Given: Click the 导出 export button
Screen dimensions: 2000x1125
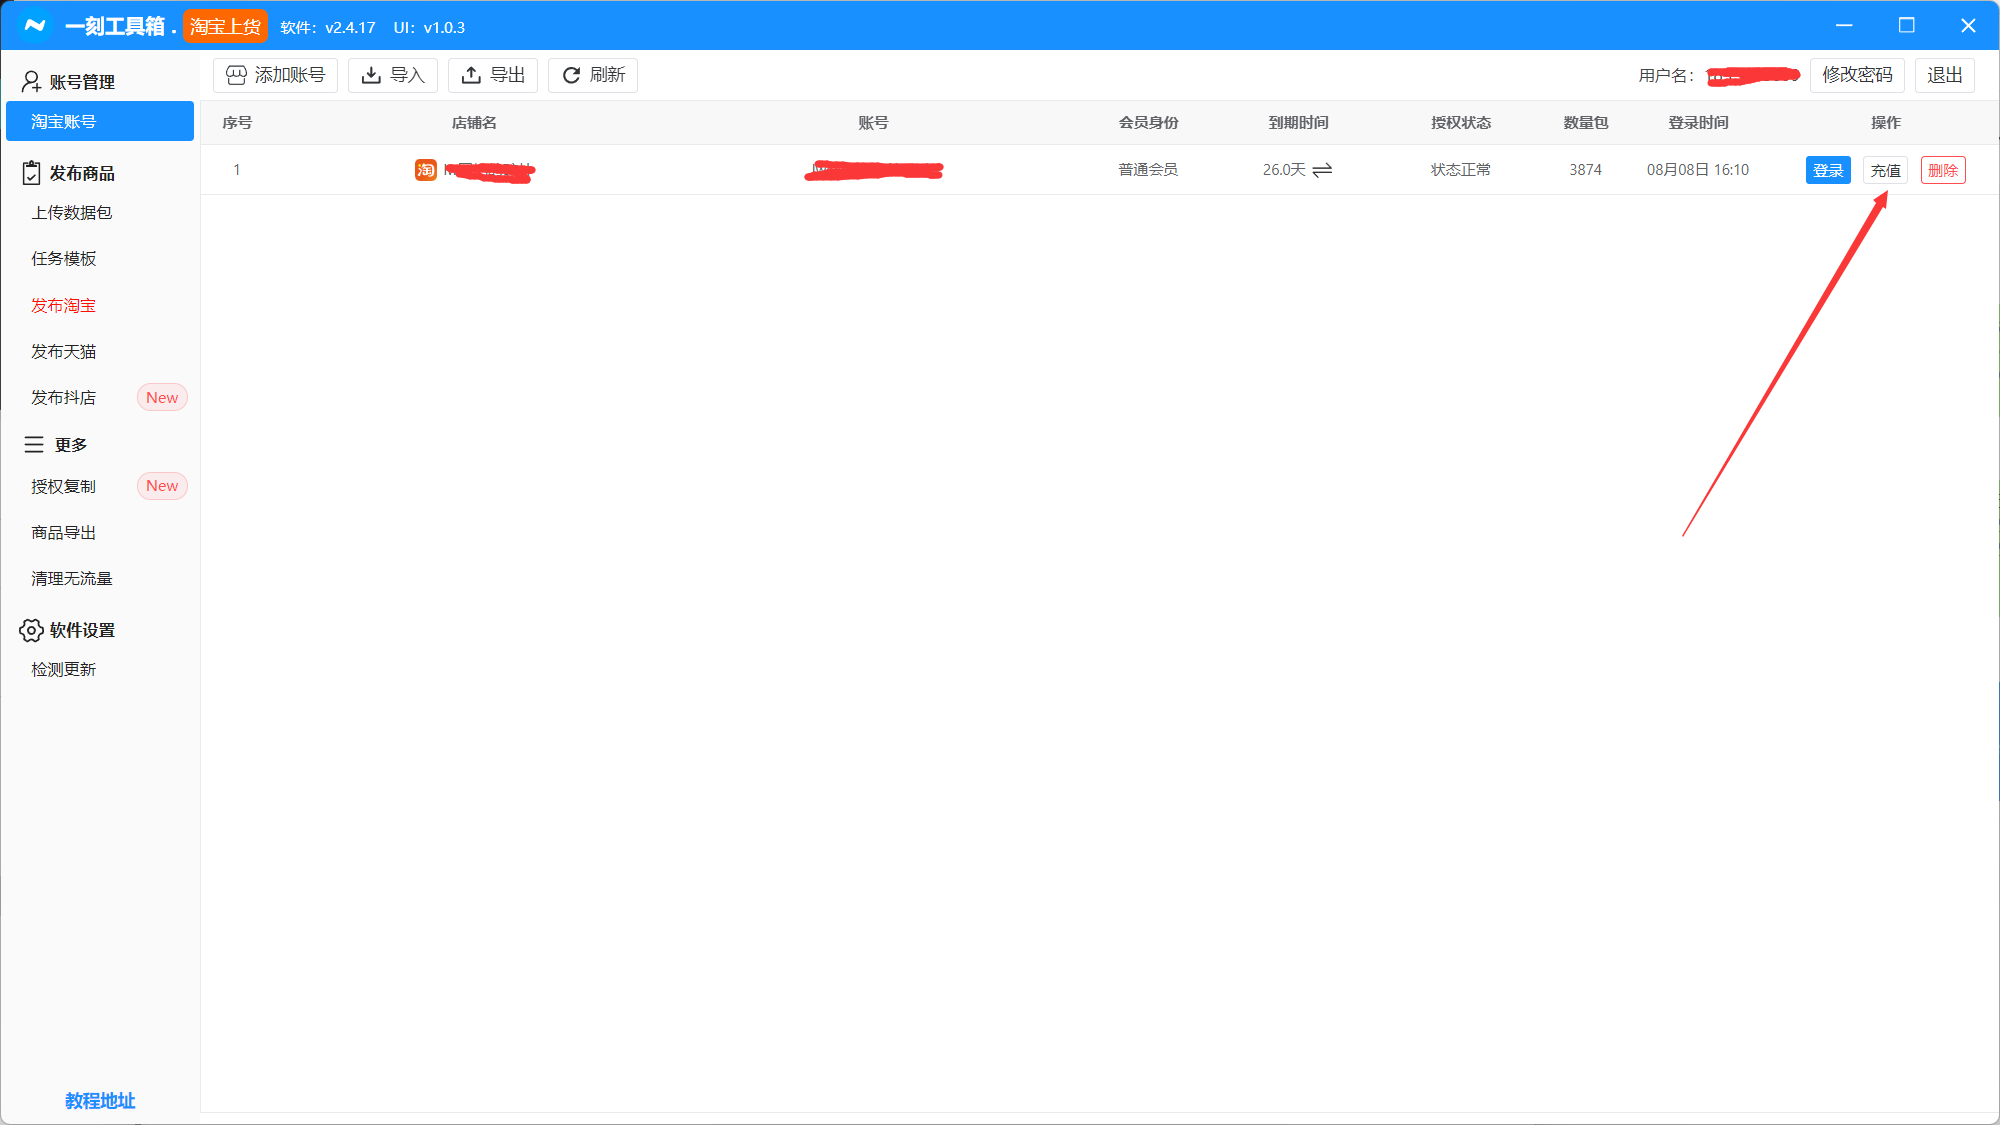Looking at the screenshot, I should coord(493,75).
